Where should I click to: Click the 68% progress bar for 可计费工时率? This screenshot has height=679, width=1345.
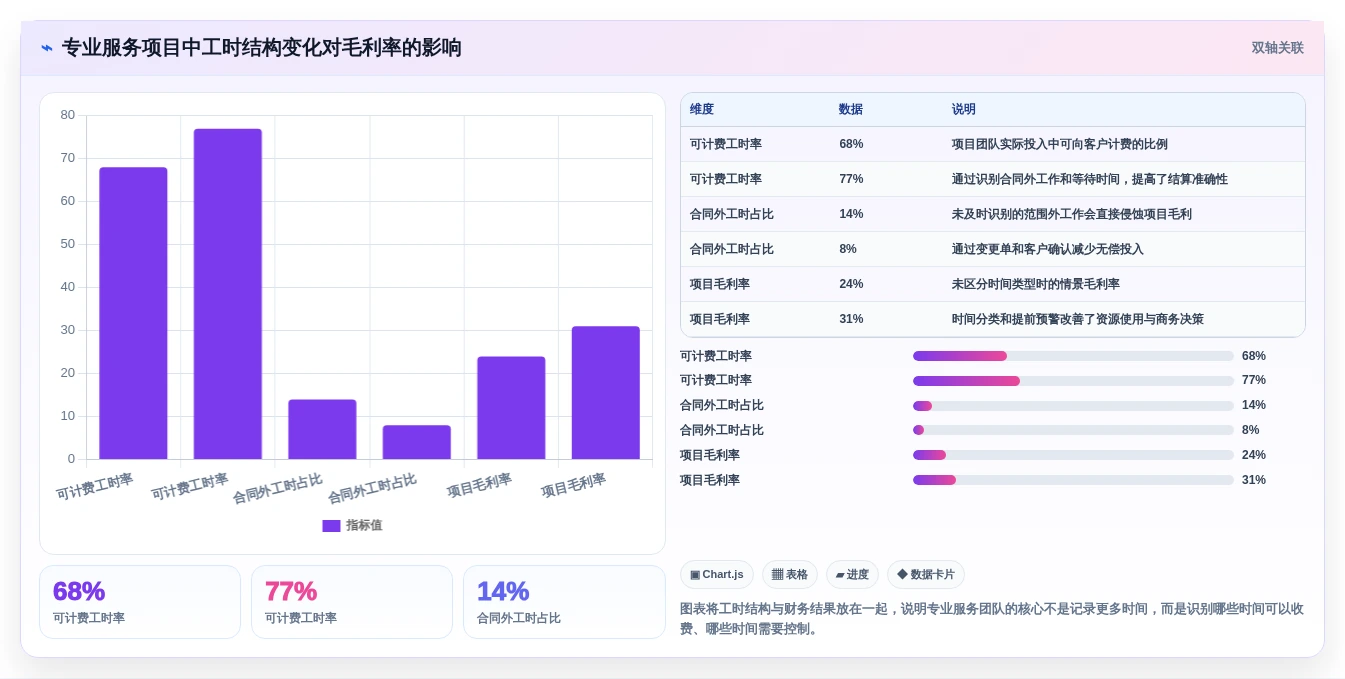click(x=1073, y=356)
